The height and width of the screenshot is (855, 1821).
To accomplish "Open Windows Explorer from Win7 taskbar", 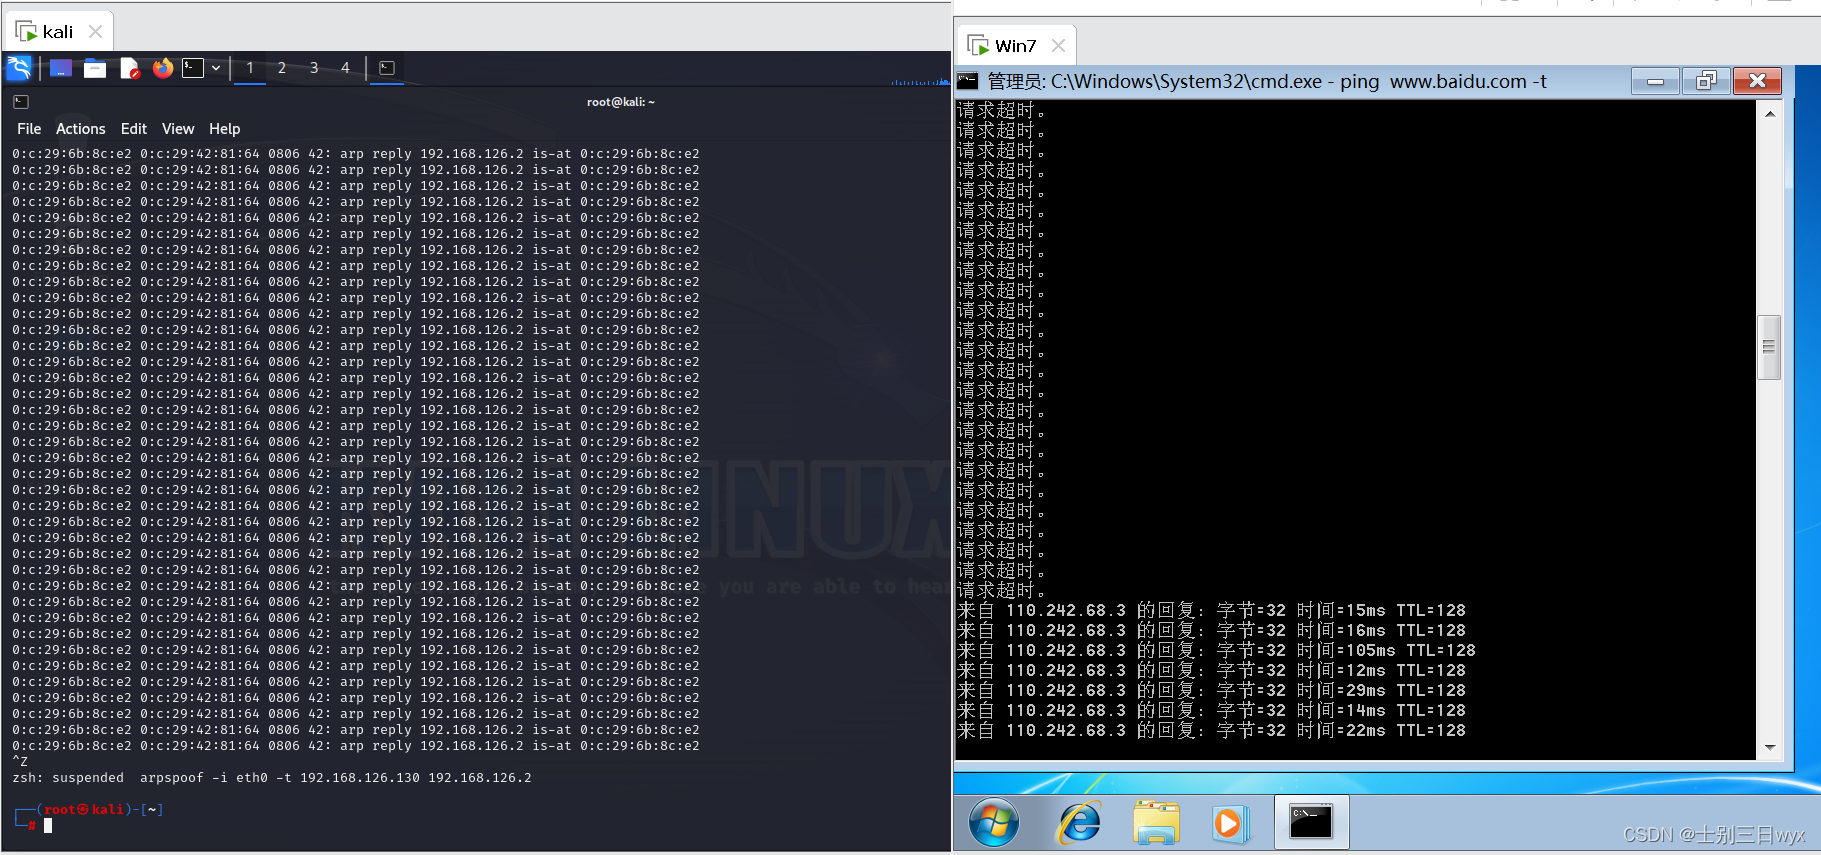I will 1157,823.
